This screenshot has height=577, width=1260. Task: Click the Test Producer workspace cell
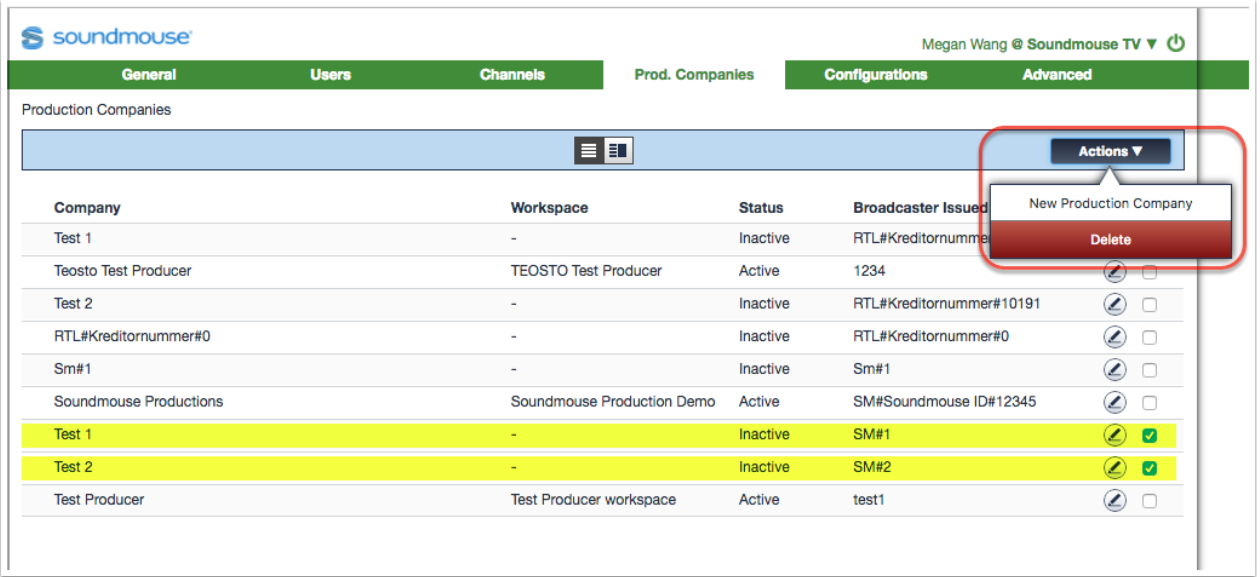(593, 500)
